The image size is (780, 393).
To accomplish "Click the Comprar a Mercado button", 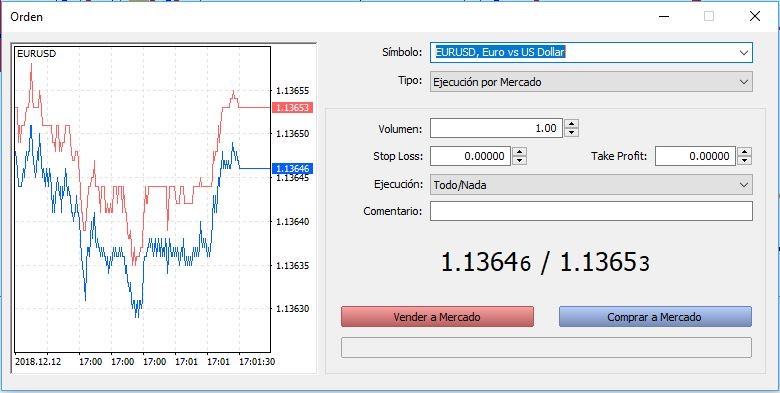I will (x=655, y=317).
